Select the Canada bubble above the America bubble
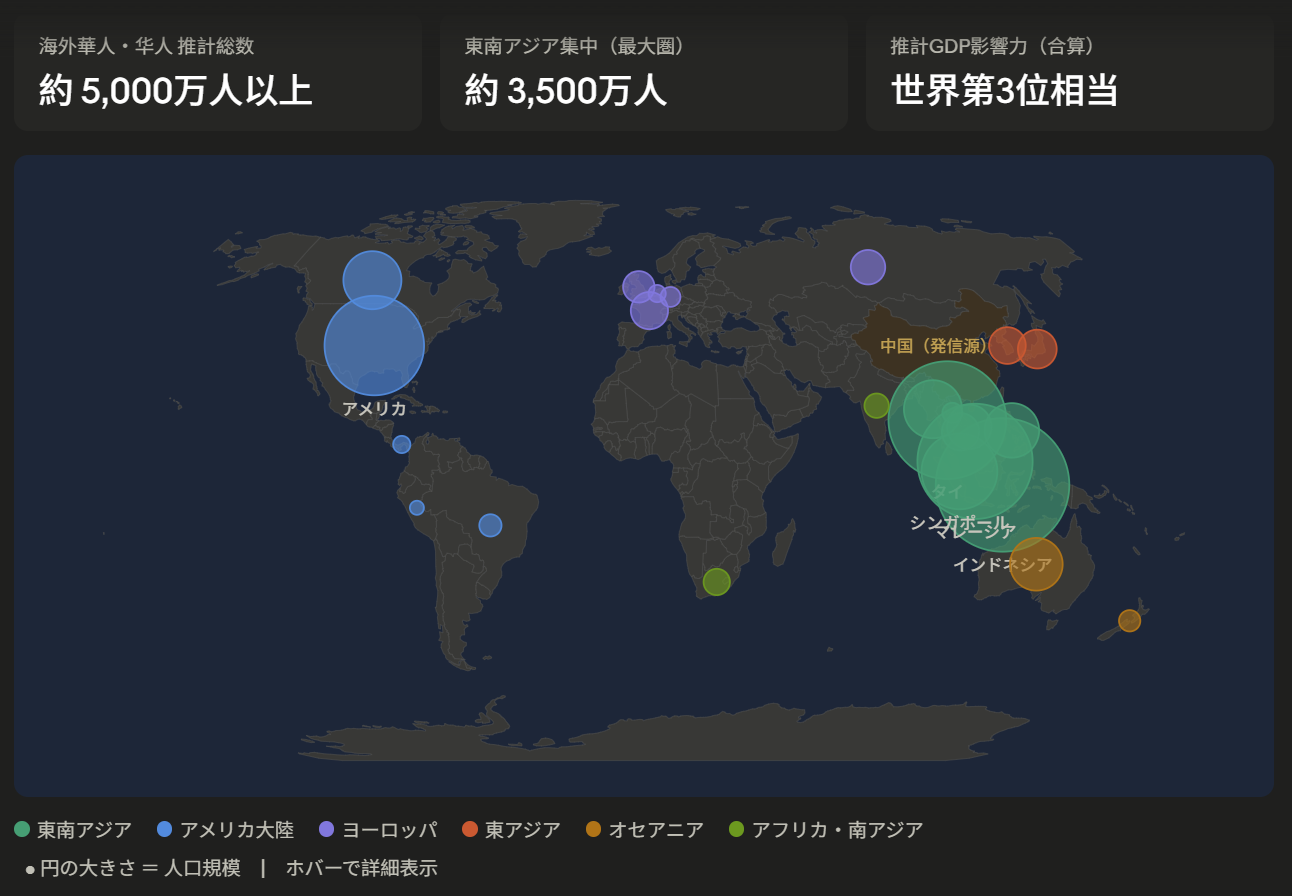Viewport: 1292px width, 896px height. click(x=372, y=280)
